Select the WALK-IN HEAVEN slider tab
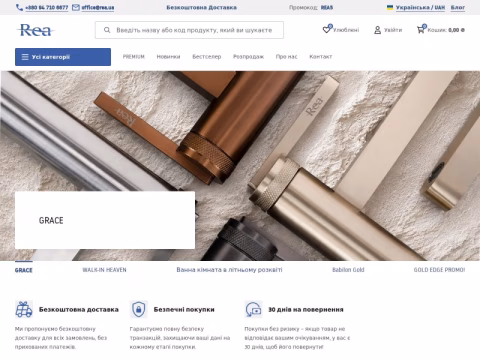480x360 pixels. 104,270
